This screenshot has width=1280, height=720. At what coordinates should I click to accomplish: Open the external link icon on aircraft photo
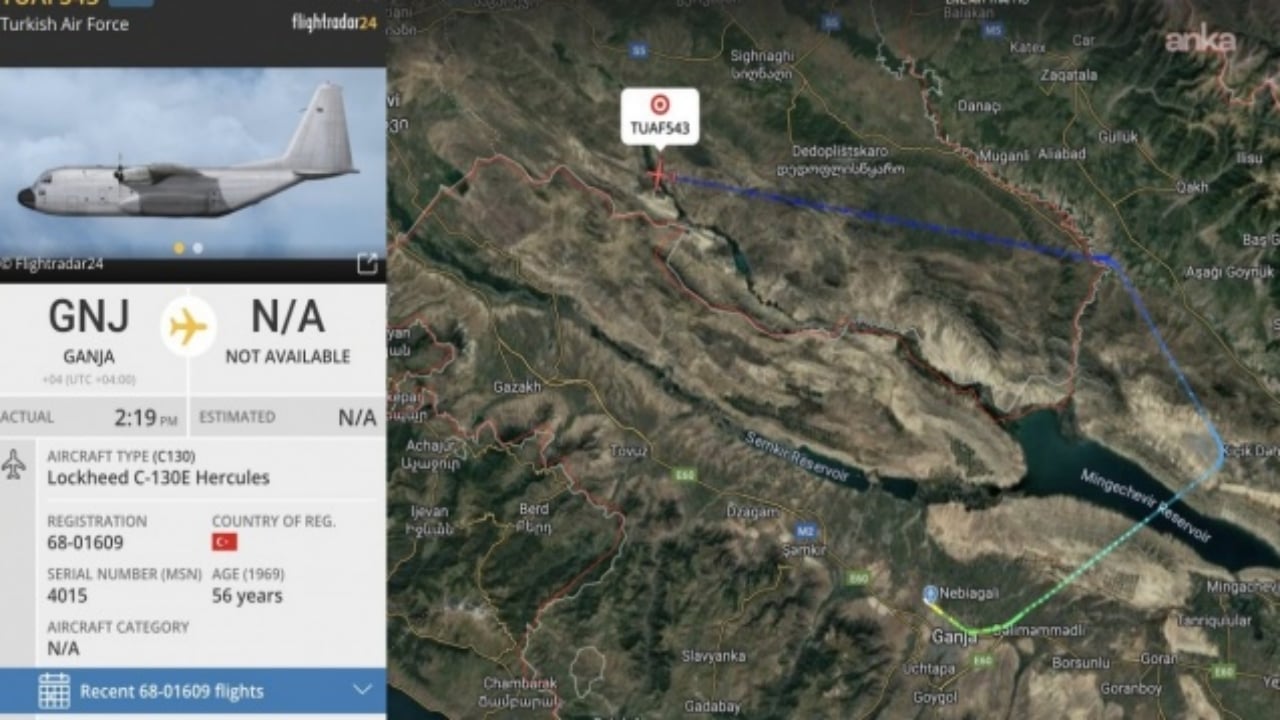coord(367,263)
